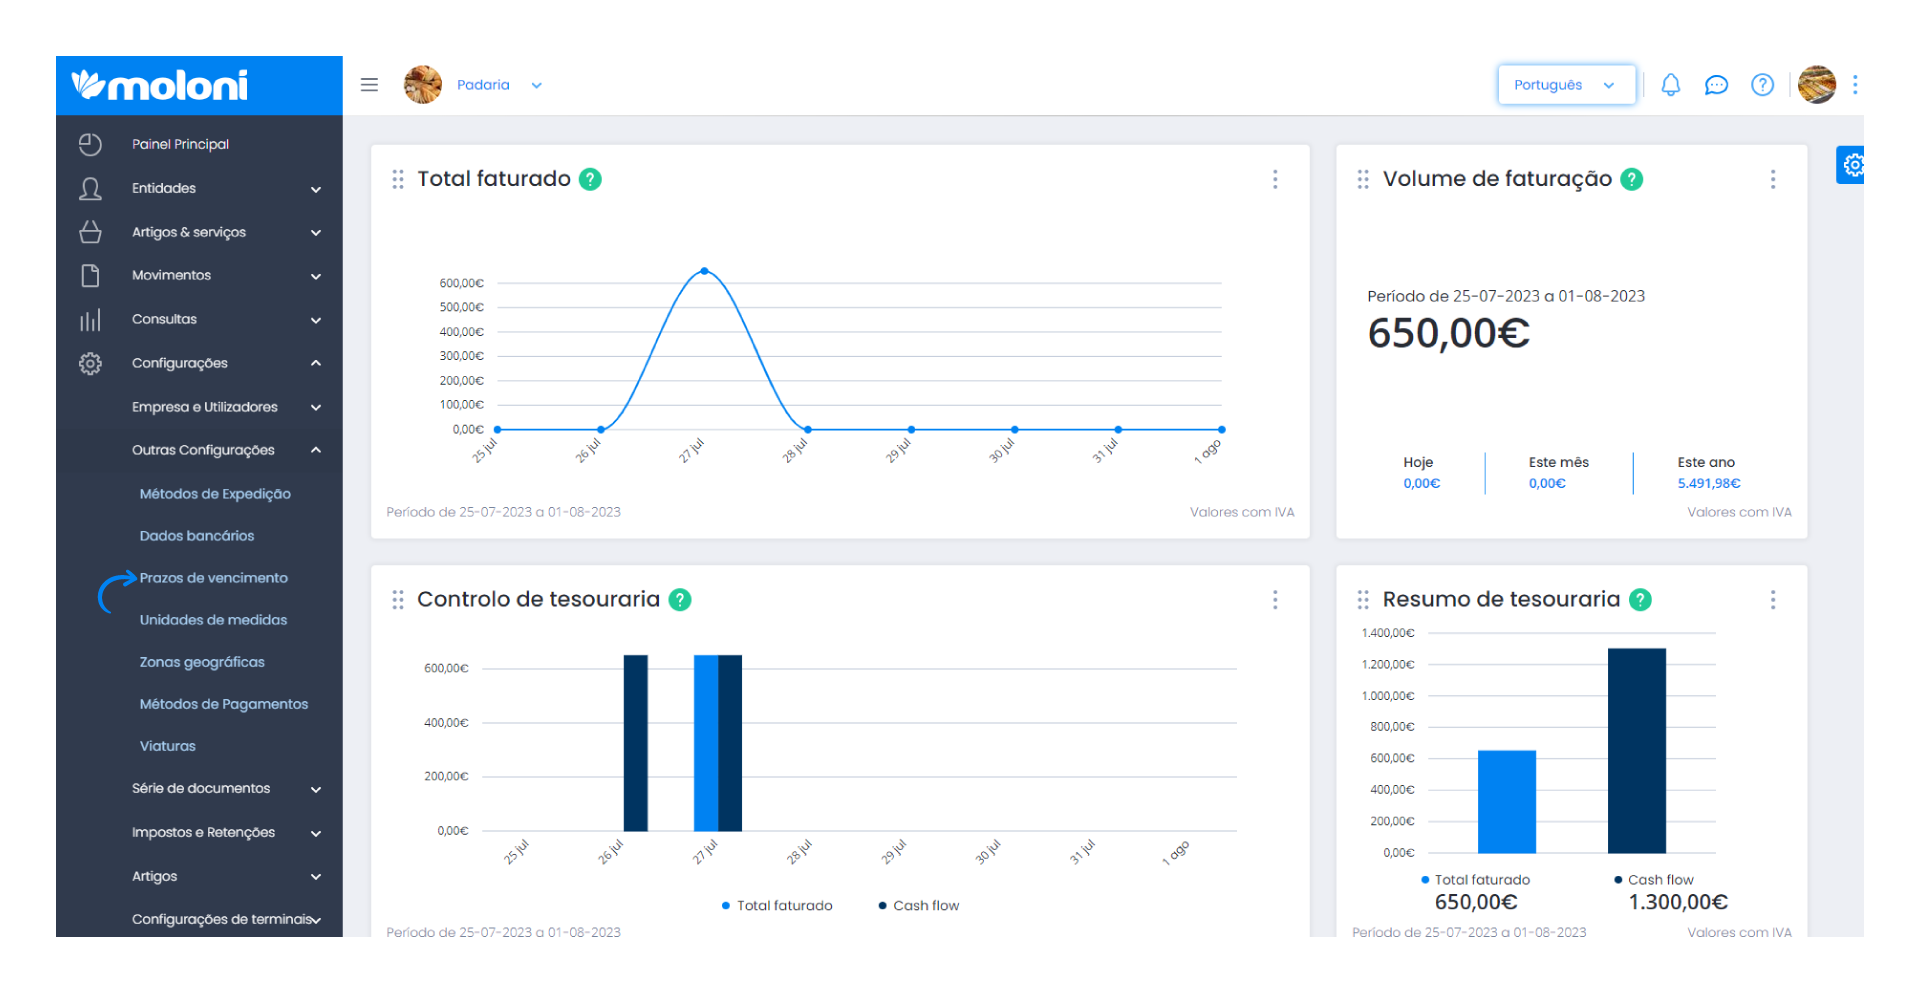Open Controlo de tesouraria options menu
Viewport: 1920px width, 993px height.
click(x=1275, y=600)
